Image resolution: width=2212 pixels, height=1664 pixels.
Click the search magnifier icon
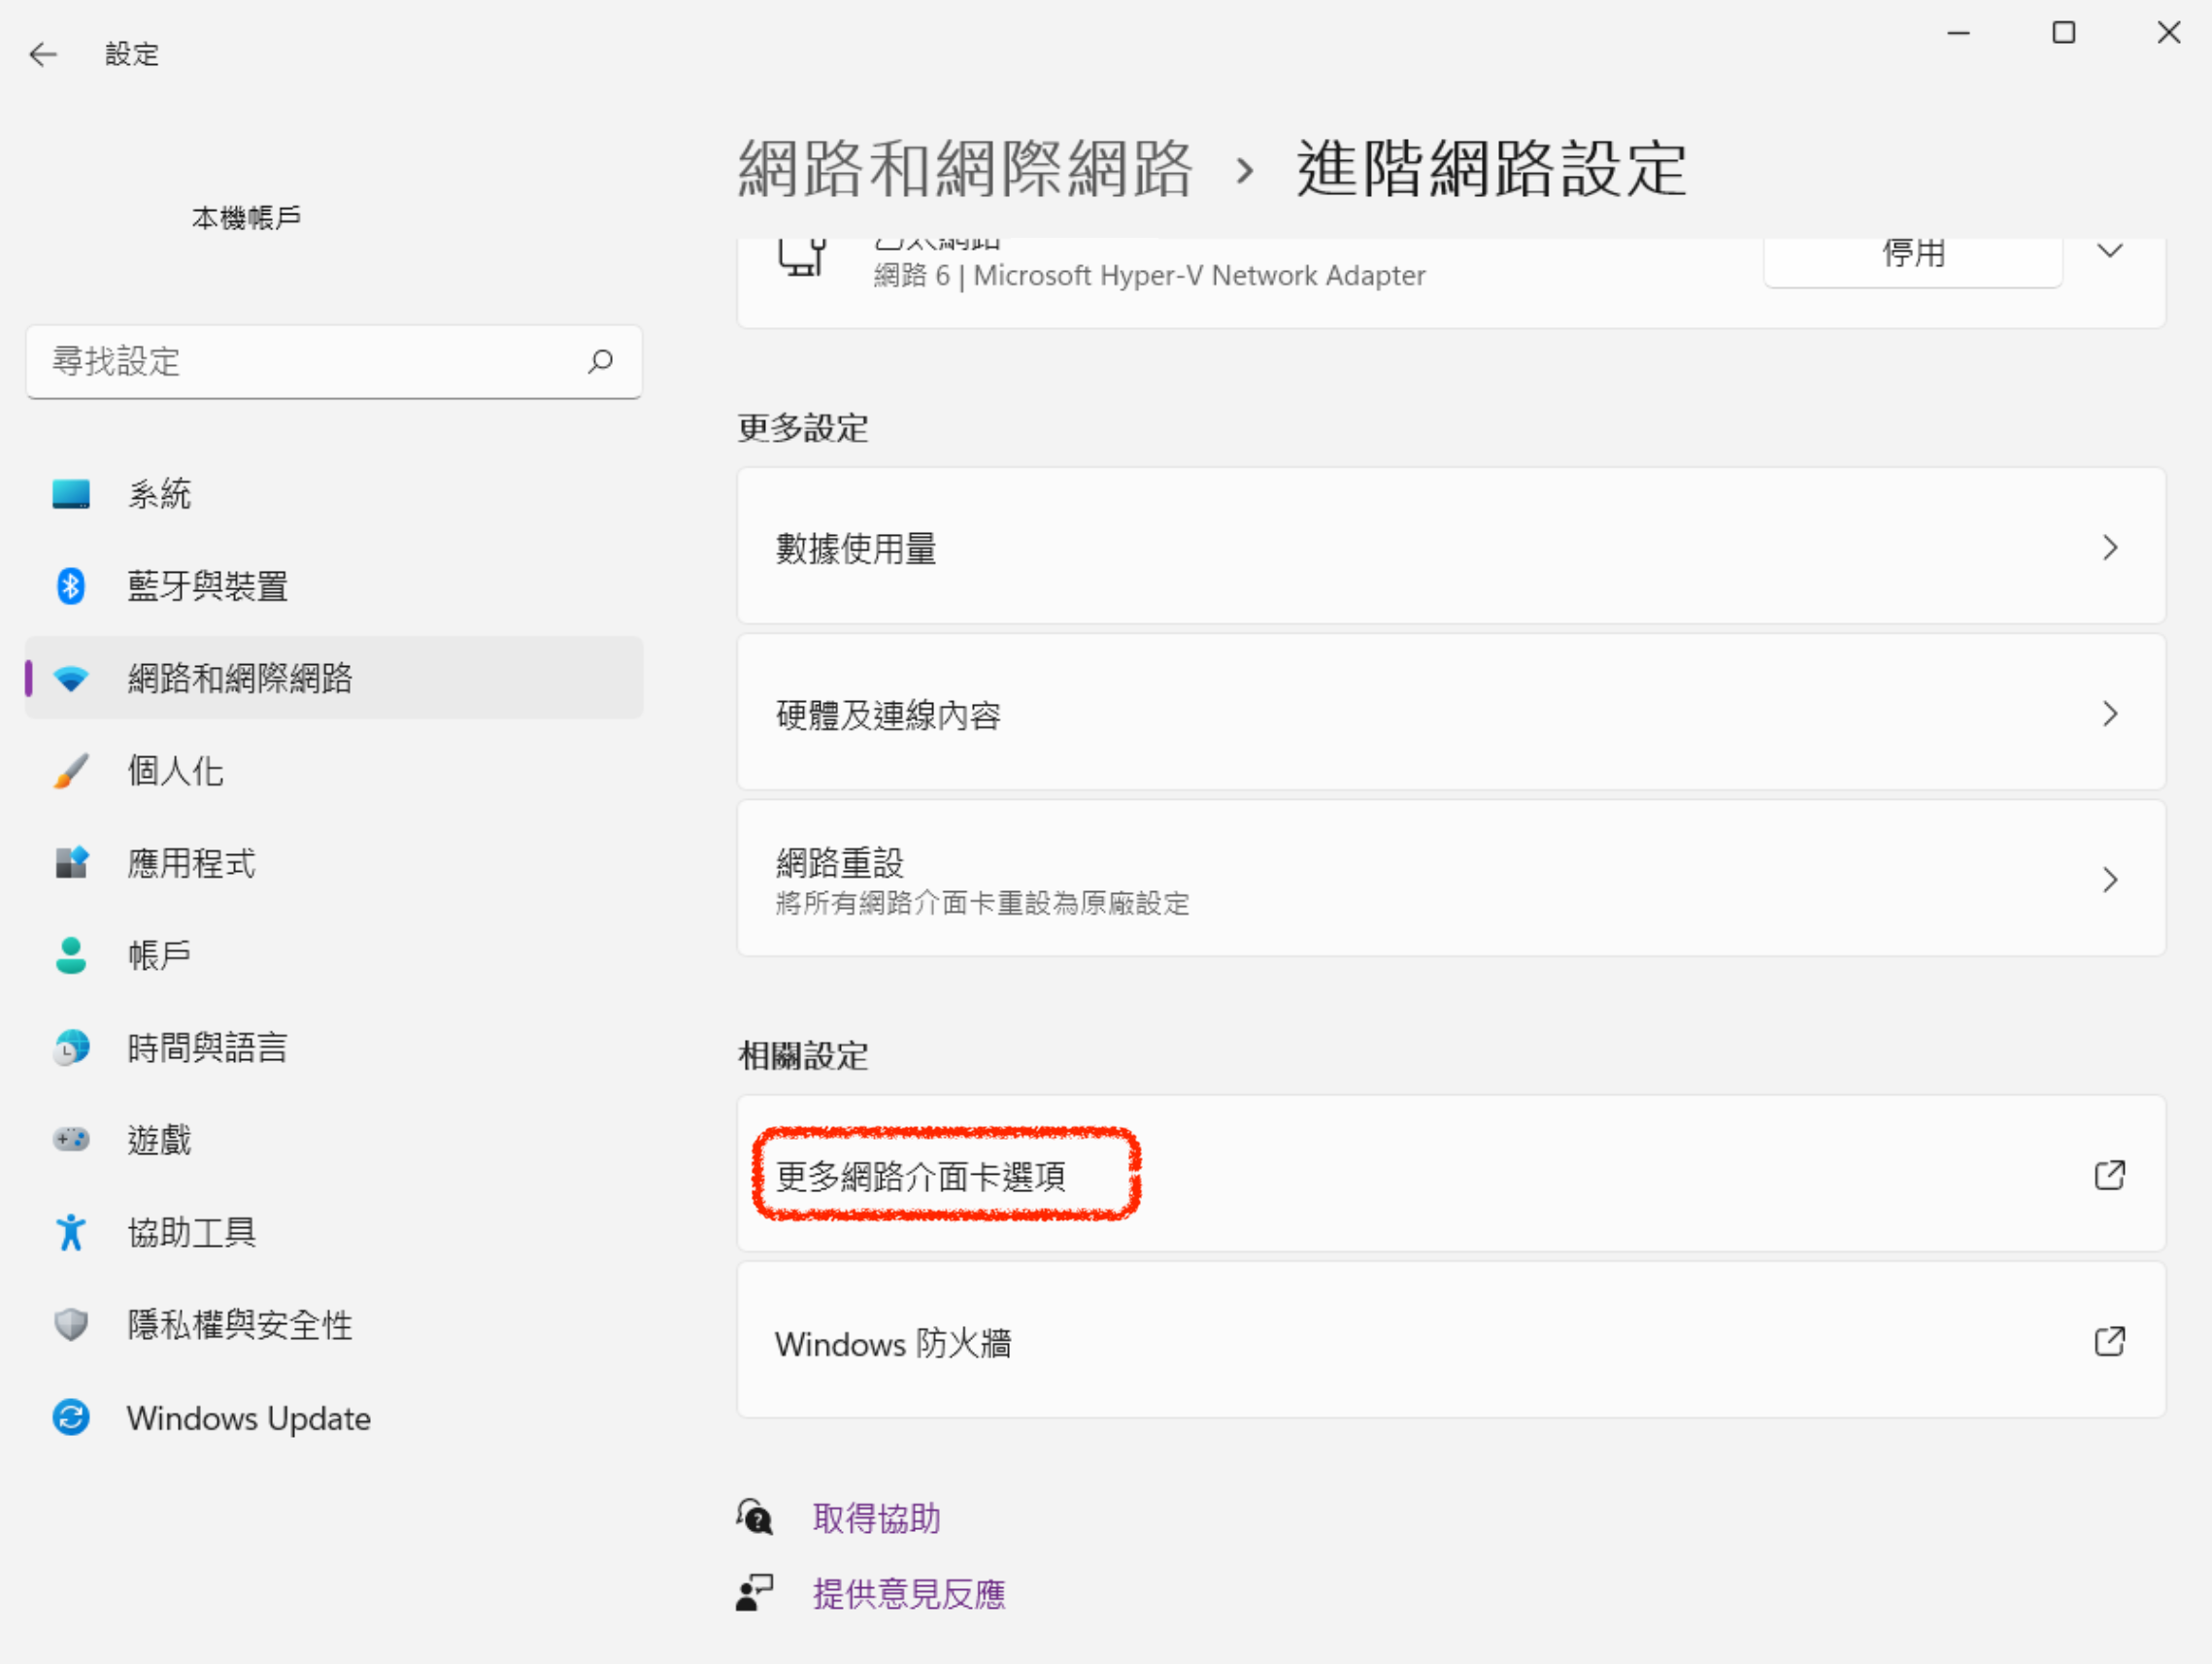[x=600, y=361]
